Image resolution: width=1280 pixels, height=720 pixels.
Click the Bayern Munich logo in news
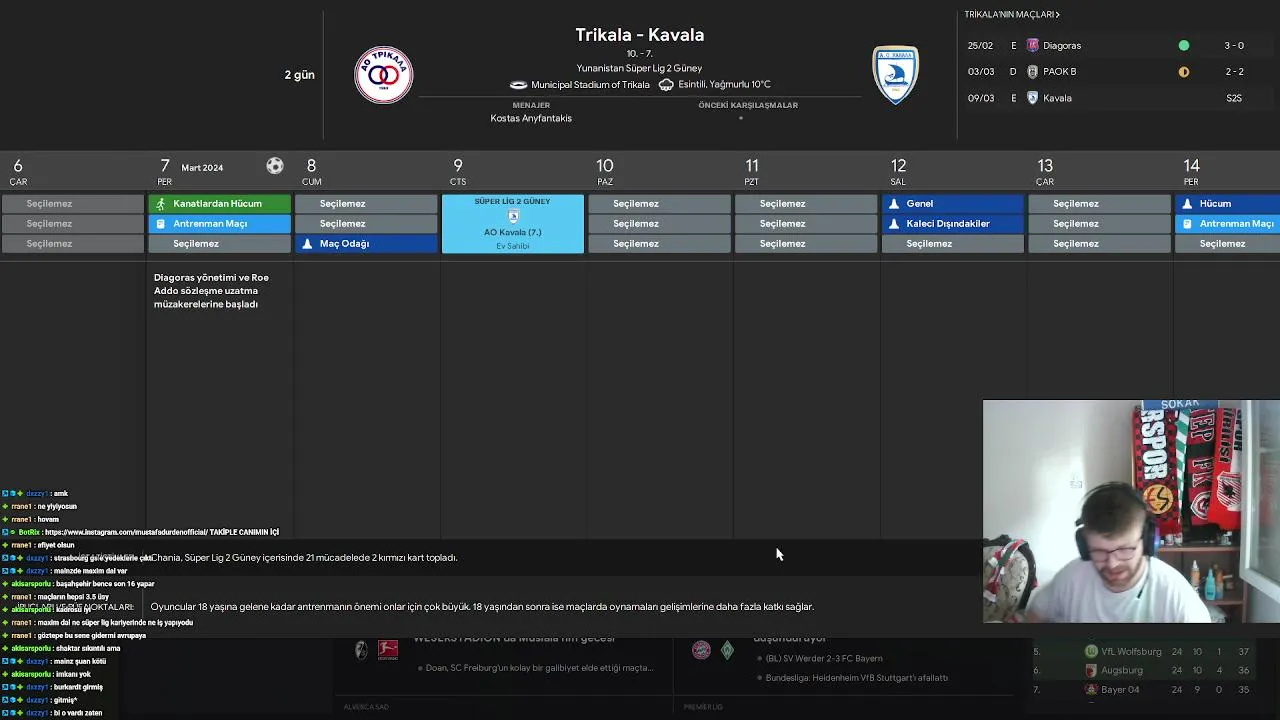701,651
